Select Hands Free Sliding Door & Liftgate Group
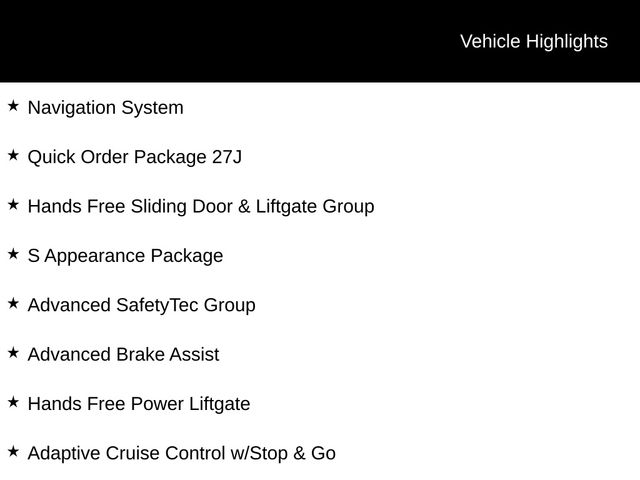 (x=201, y=207)
